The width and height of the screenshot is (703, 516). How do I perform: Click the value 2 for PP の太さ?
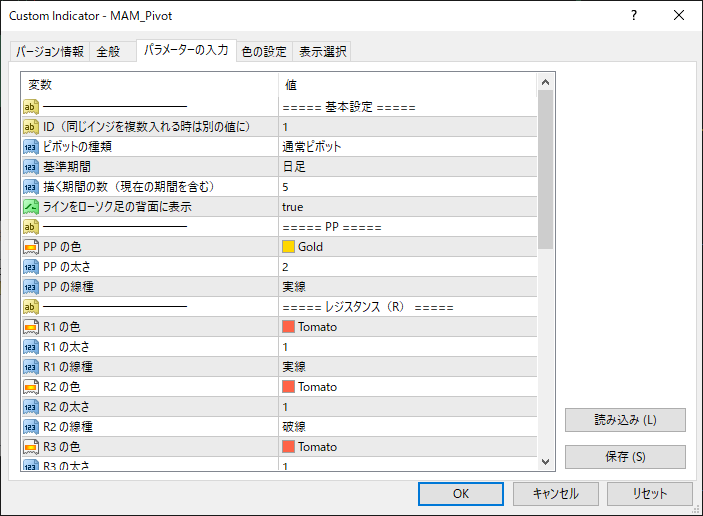408,267
